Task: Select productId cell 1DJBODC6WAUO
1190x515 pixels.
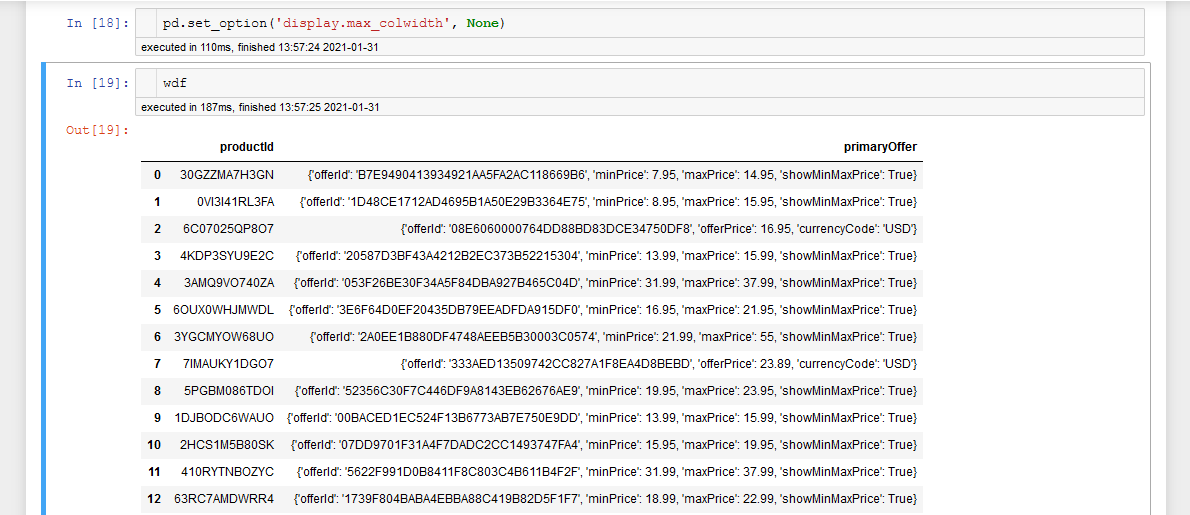Action: [224, 417]
